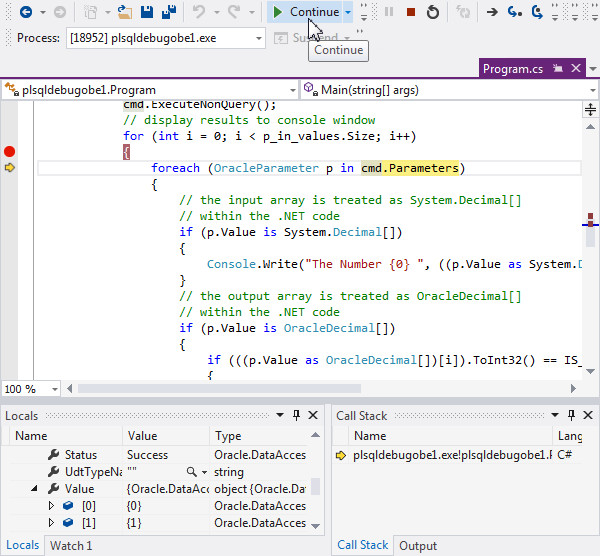Screen dimensions: 600x556
Task: Click the Value column header in Locals
Action: coord(166,436)
